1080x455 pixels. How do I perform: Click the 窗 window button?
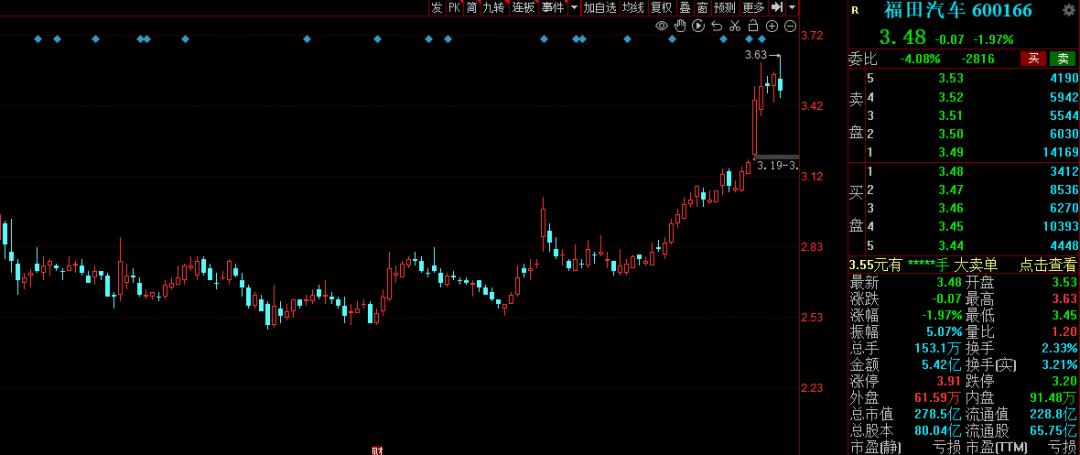point(702,8)
